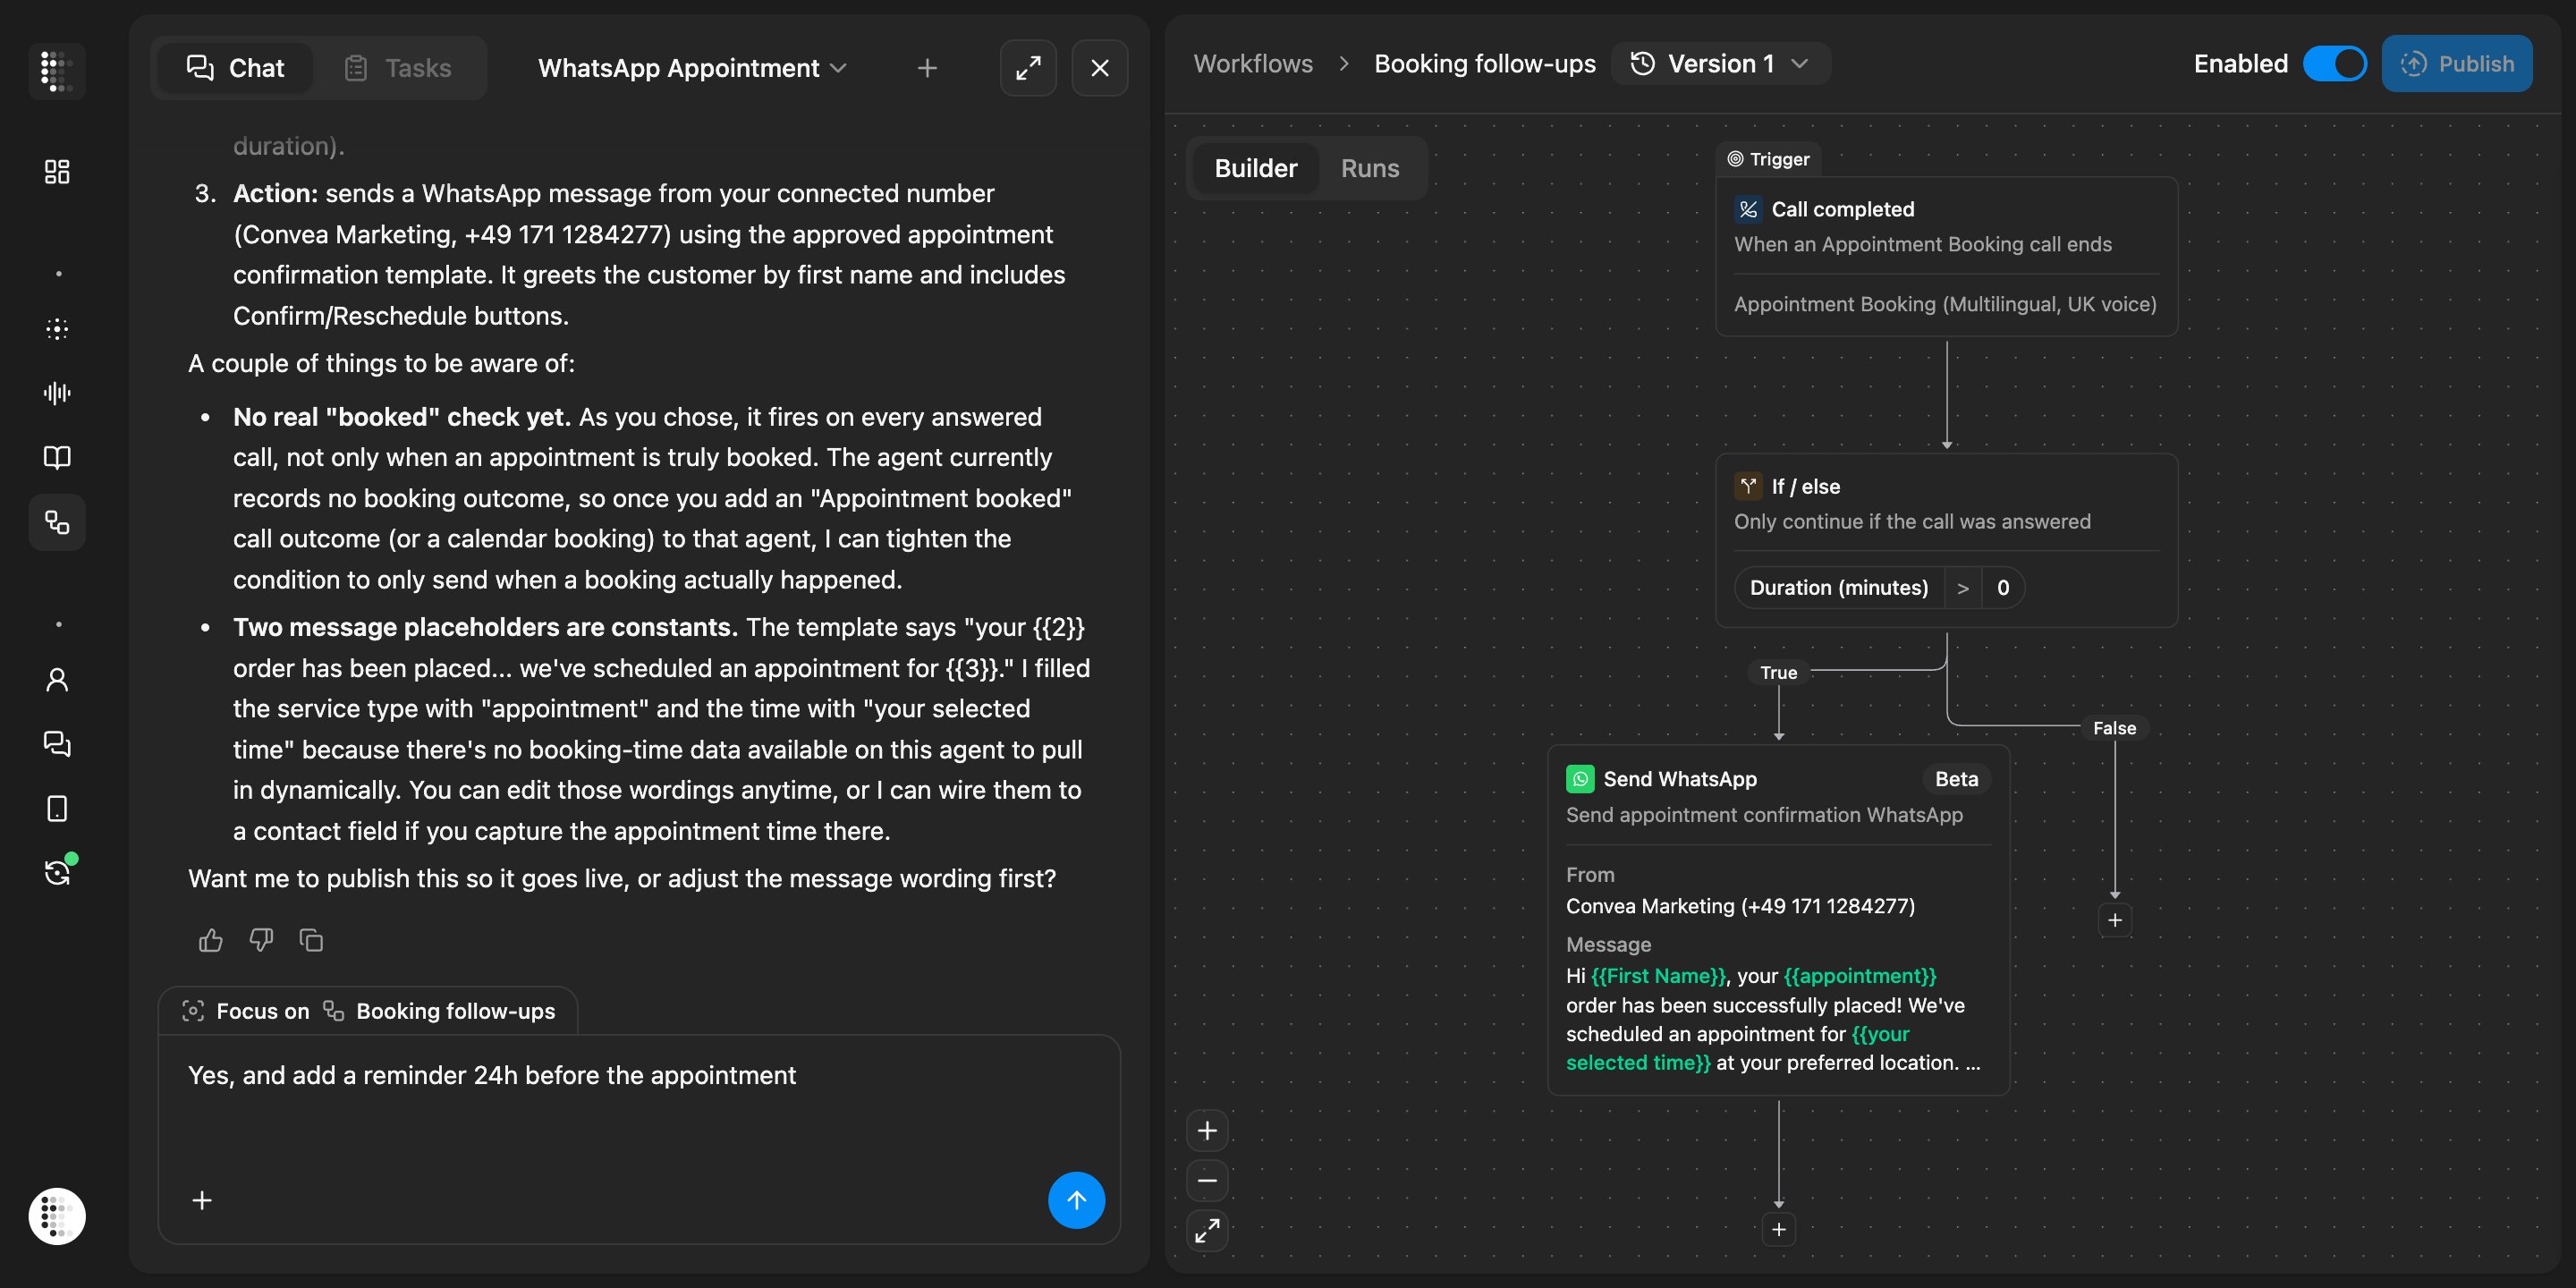Click the False branch label
The height and width of the screenshot is (1288, 2576).
2115,728
